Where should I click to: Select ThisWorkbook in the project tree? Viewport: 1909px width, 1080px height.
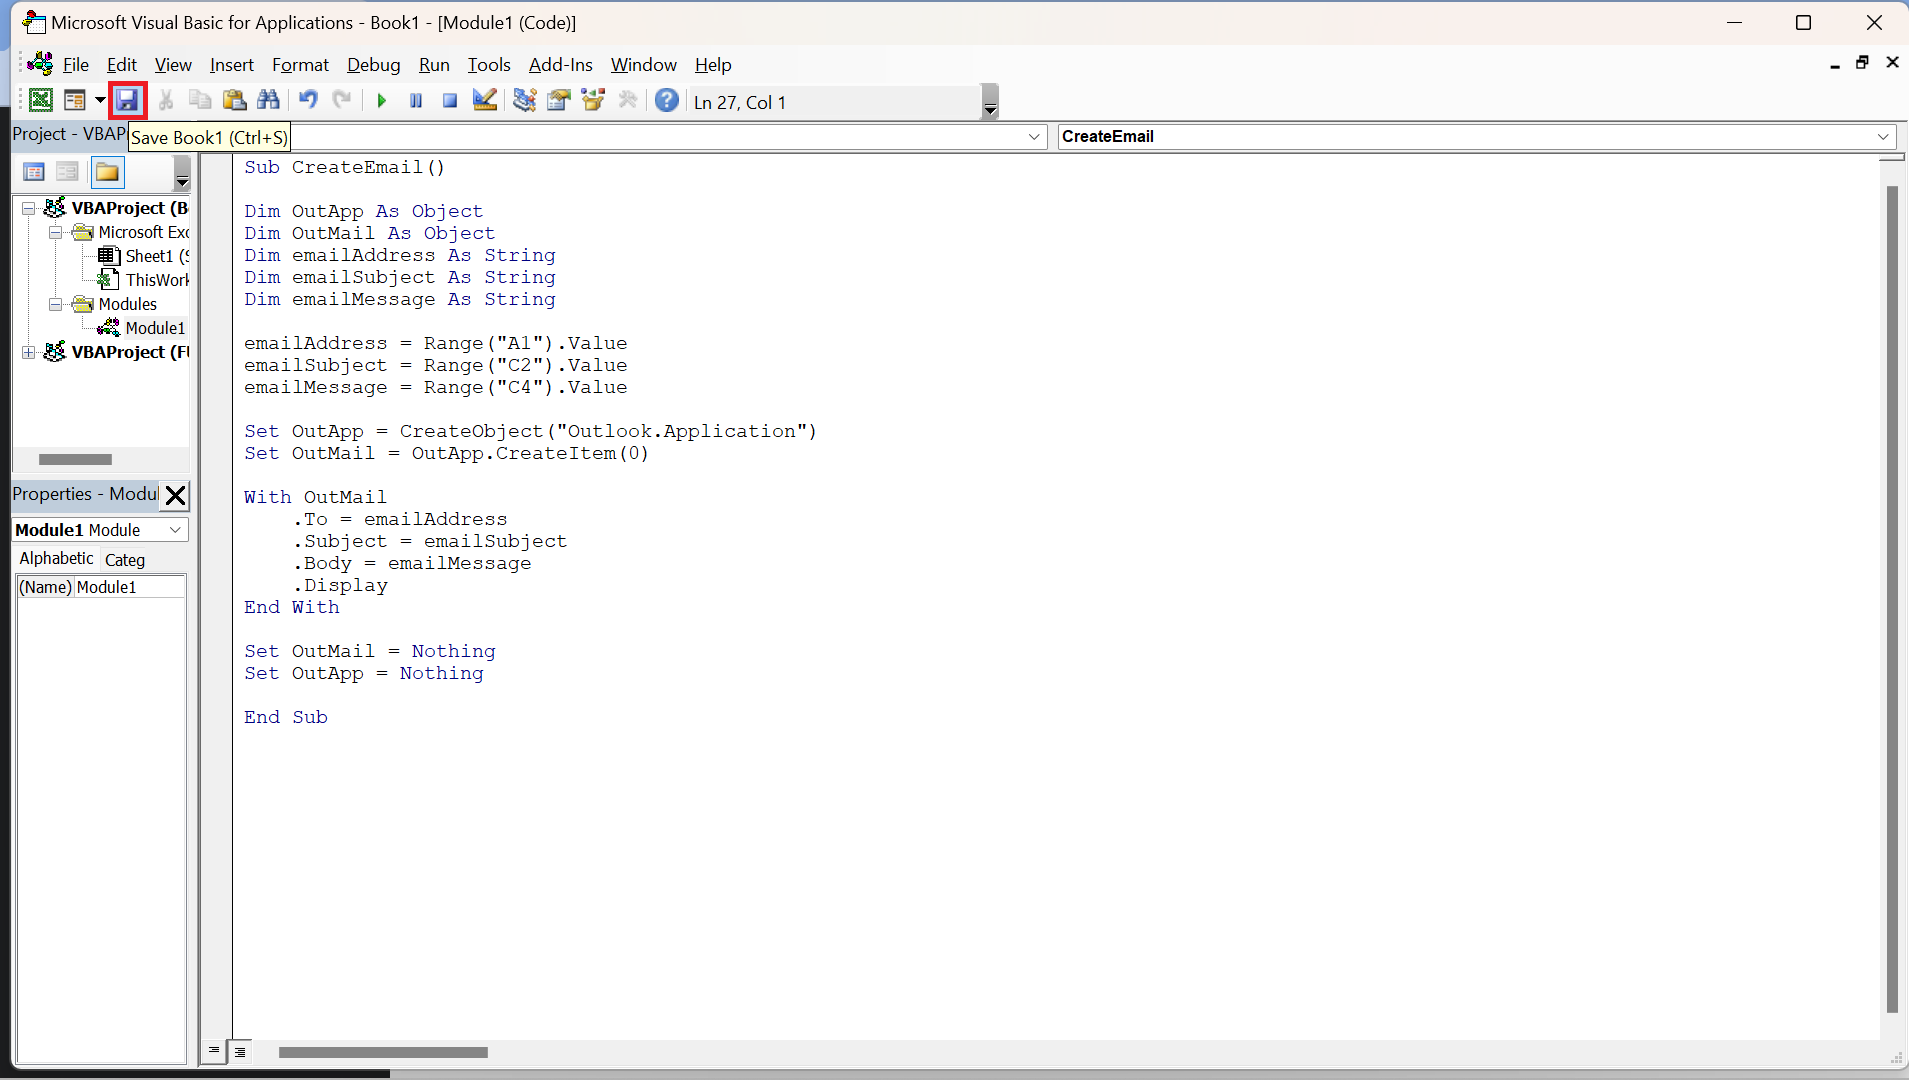tap(145, 280)
